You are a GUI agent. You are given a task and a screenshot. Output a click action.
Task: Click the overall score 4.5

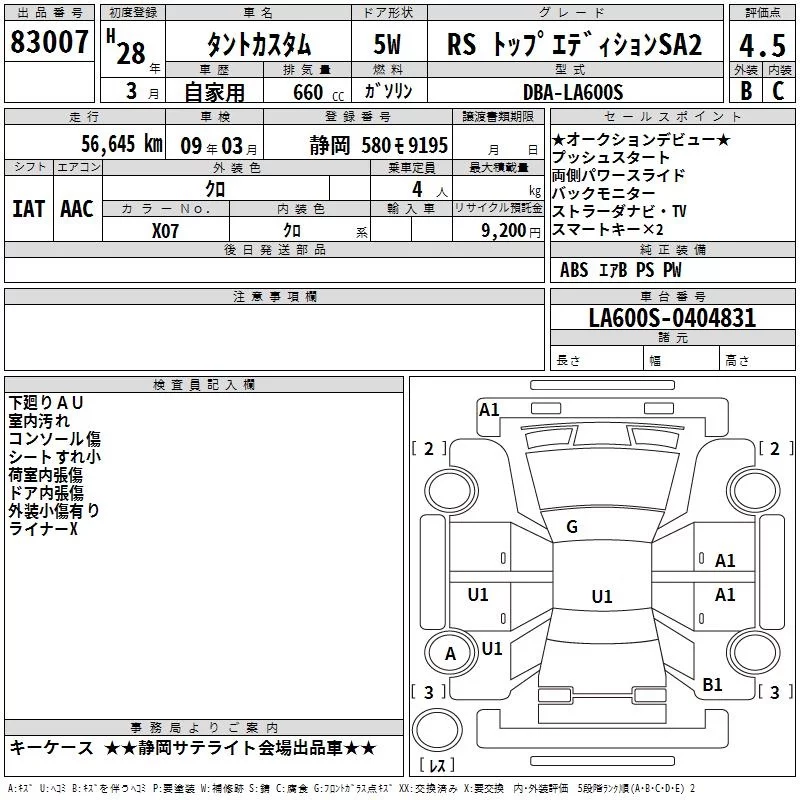[x=762, y=45]
